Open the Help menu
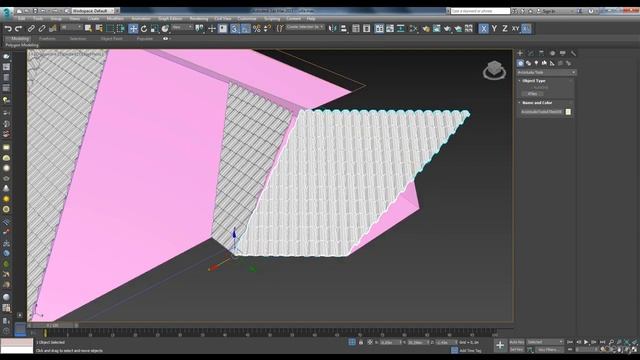Image resolution: width=640 pixels, height=360 pixels. pos(311,19)
